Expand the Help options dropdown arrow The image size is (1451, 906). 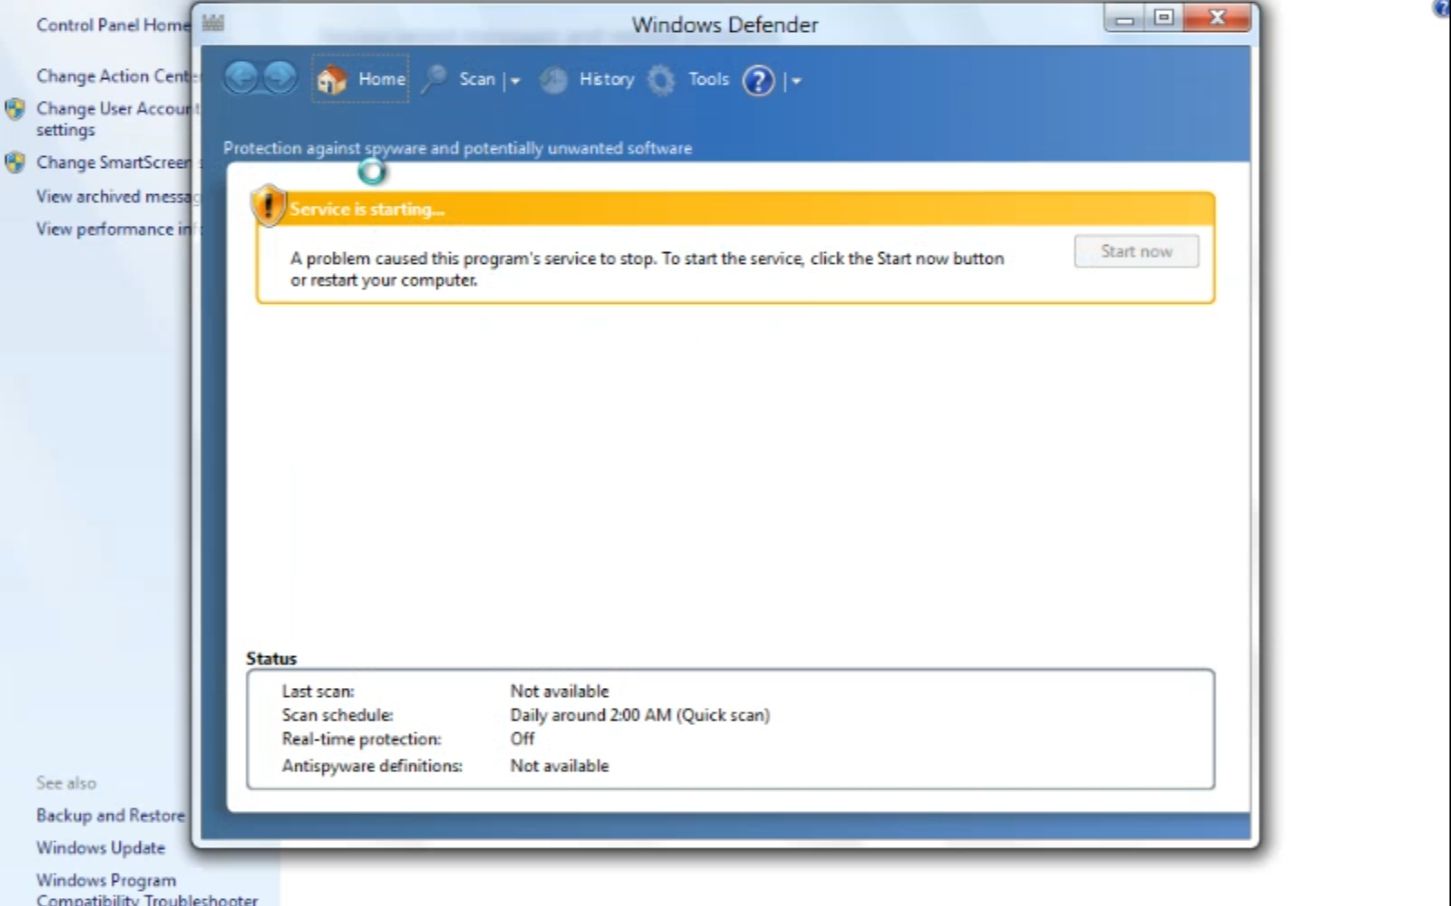(x=796, y=80)
